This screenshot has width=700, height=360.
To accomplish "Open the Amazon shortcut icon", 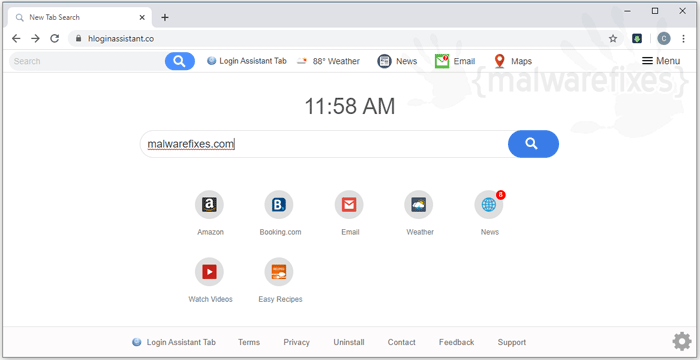I will 209,205.
